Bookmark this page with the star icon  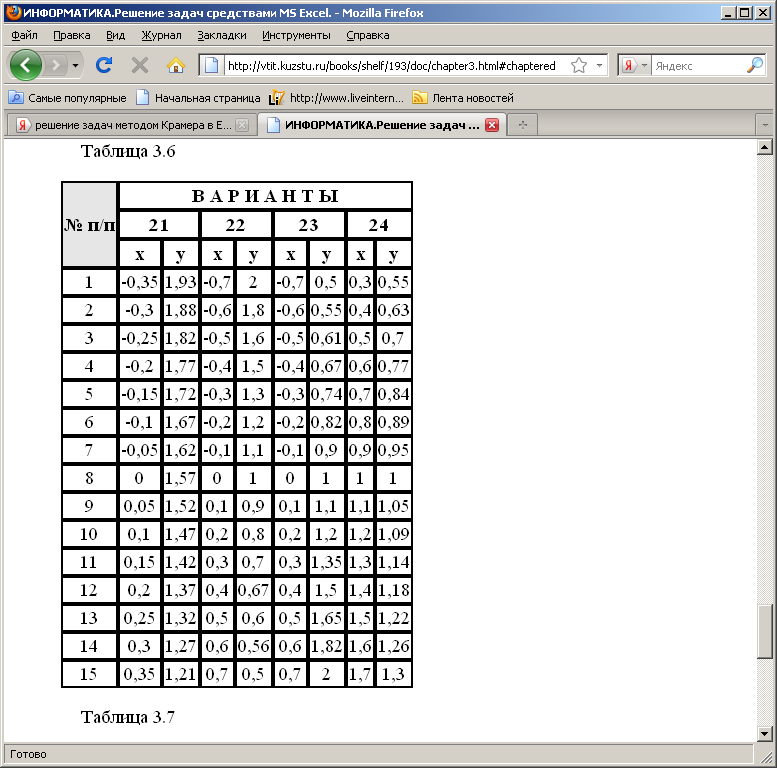579,65
